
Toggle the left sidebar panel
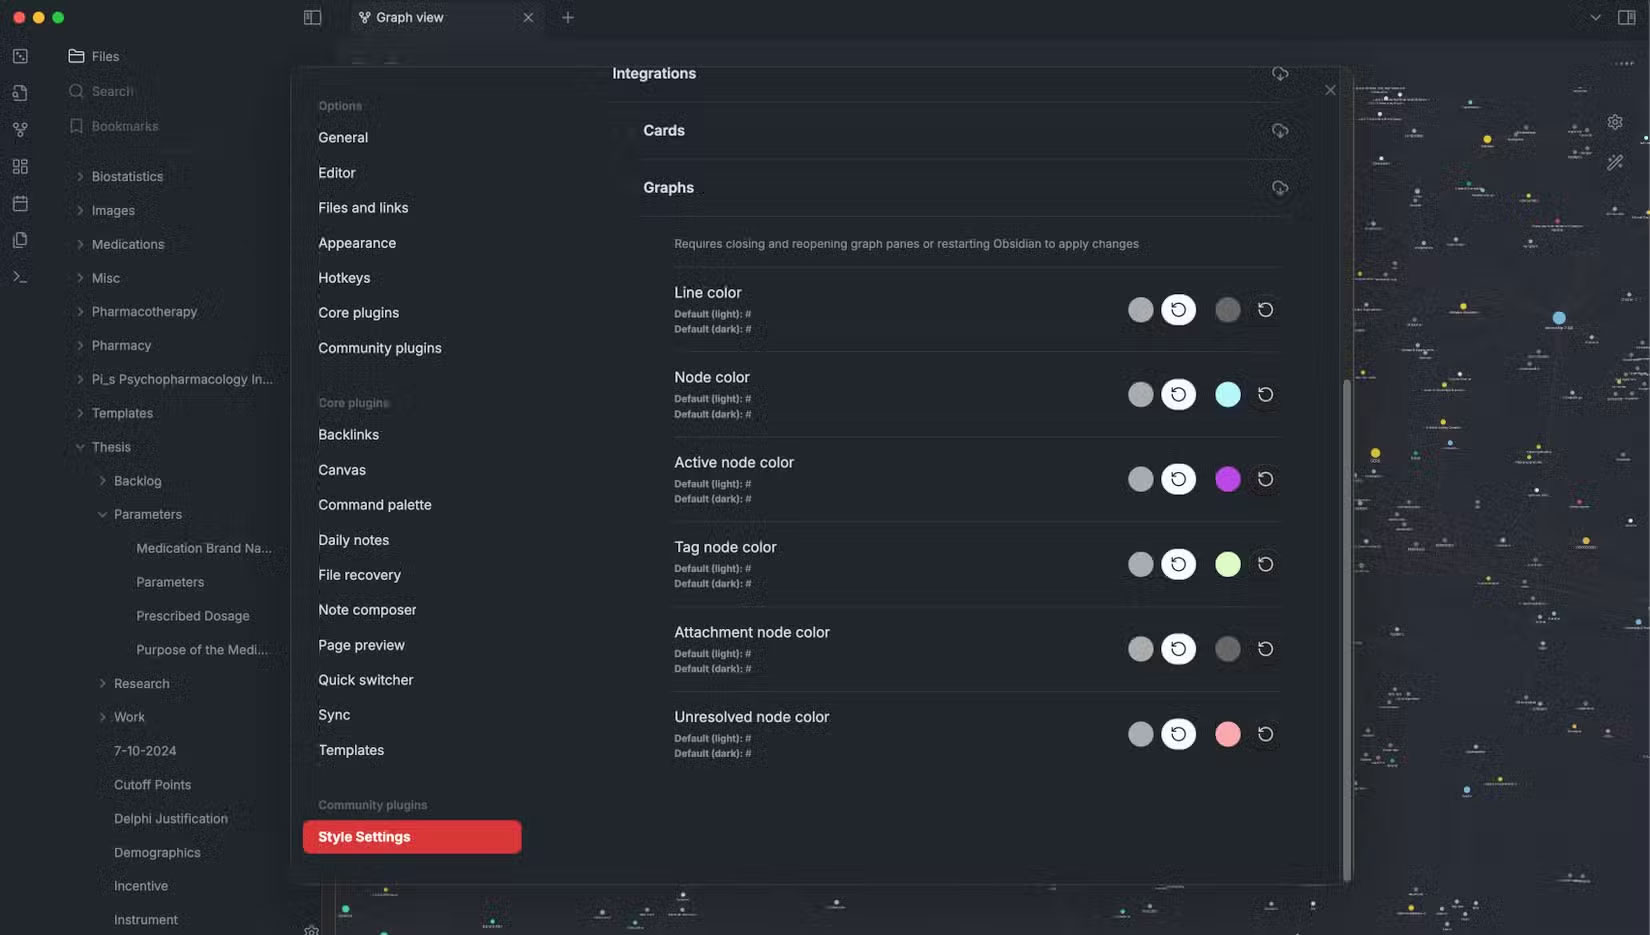point(312,17)
